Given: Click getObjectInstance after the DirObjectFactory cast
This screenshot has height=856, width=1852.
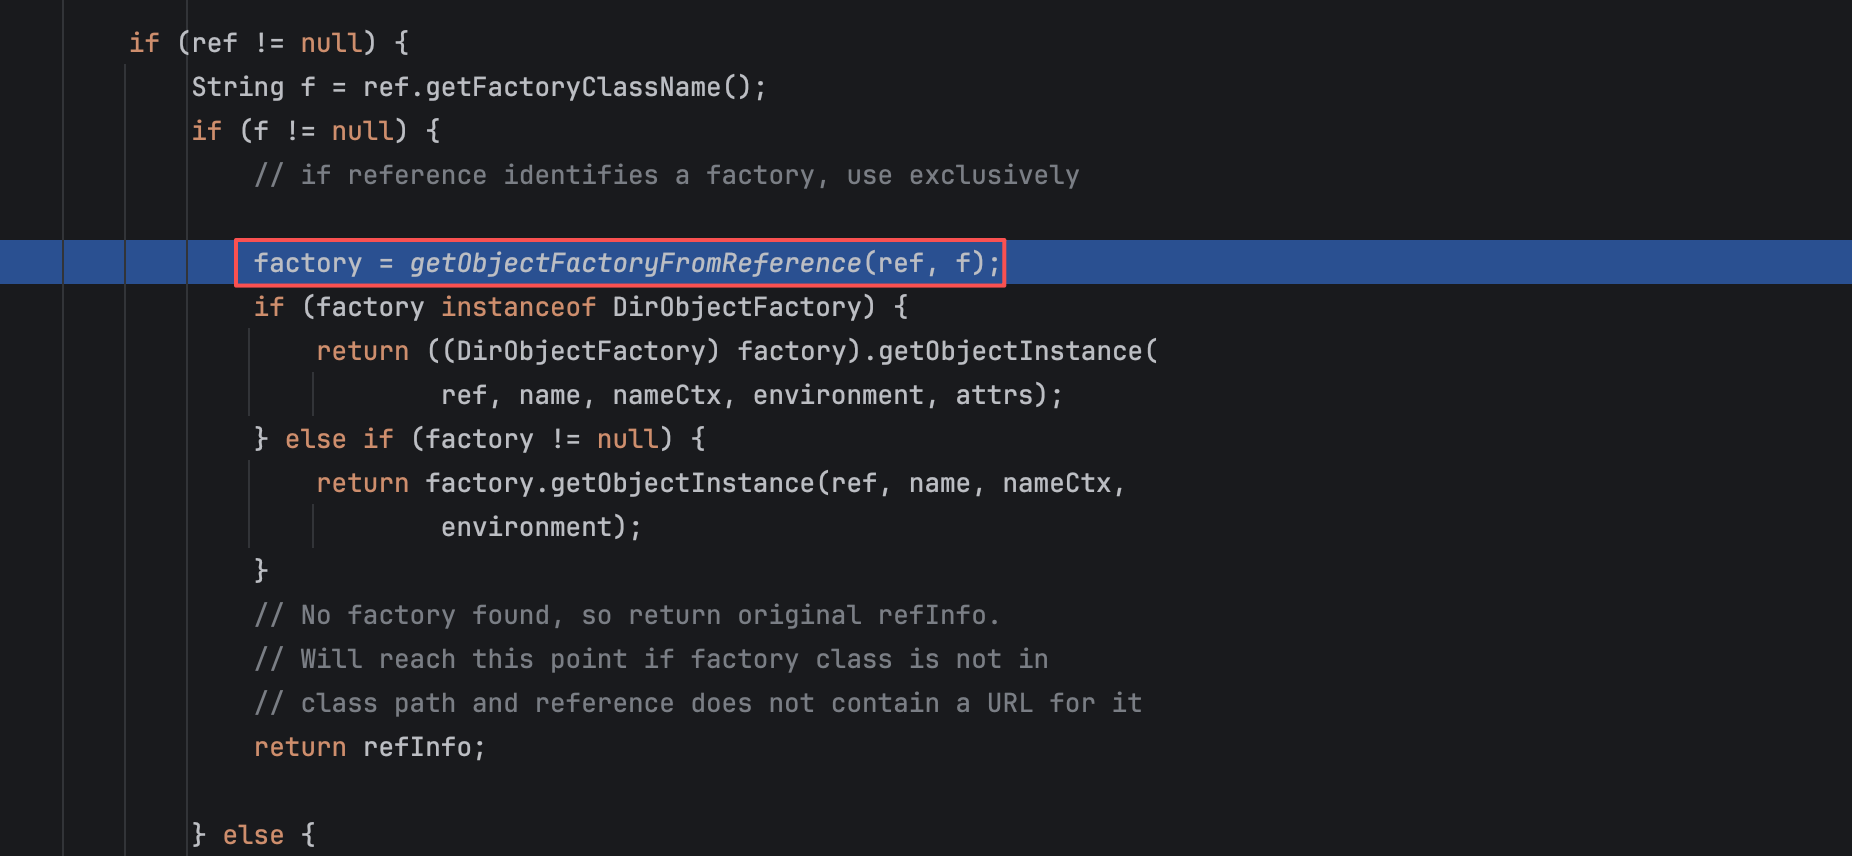Looking at the screenshot, I should (x=1010, y=351).
